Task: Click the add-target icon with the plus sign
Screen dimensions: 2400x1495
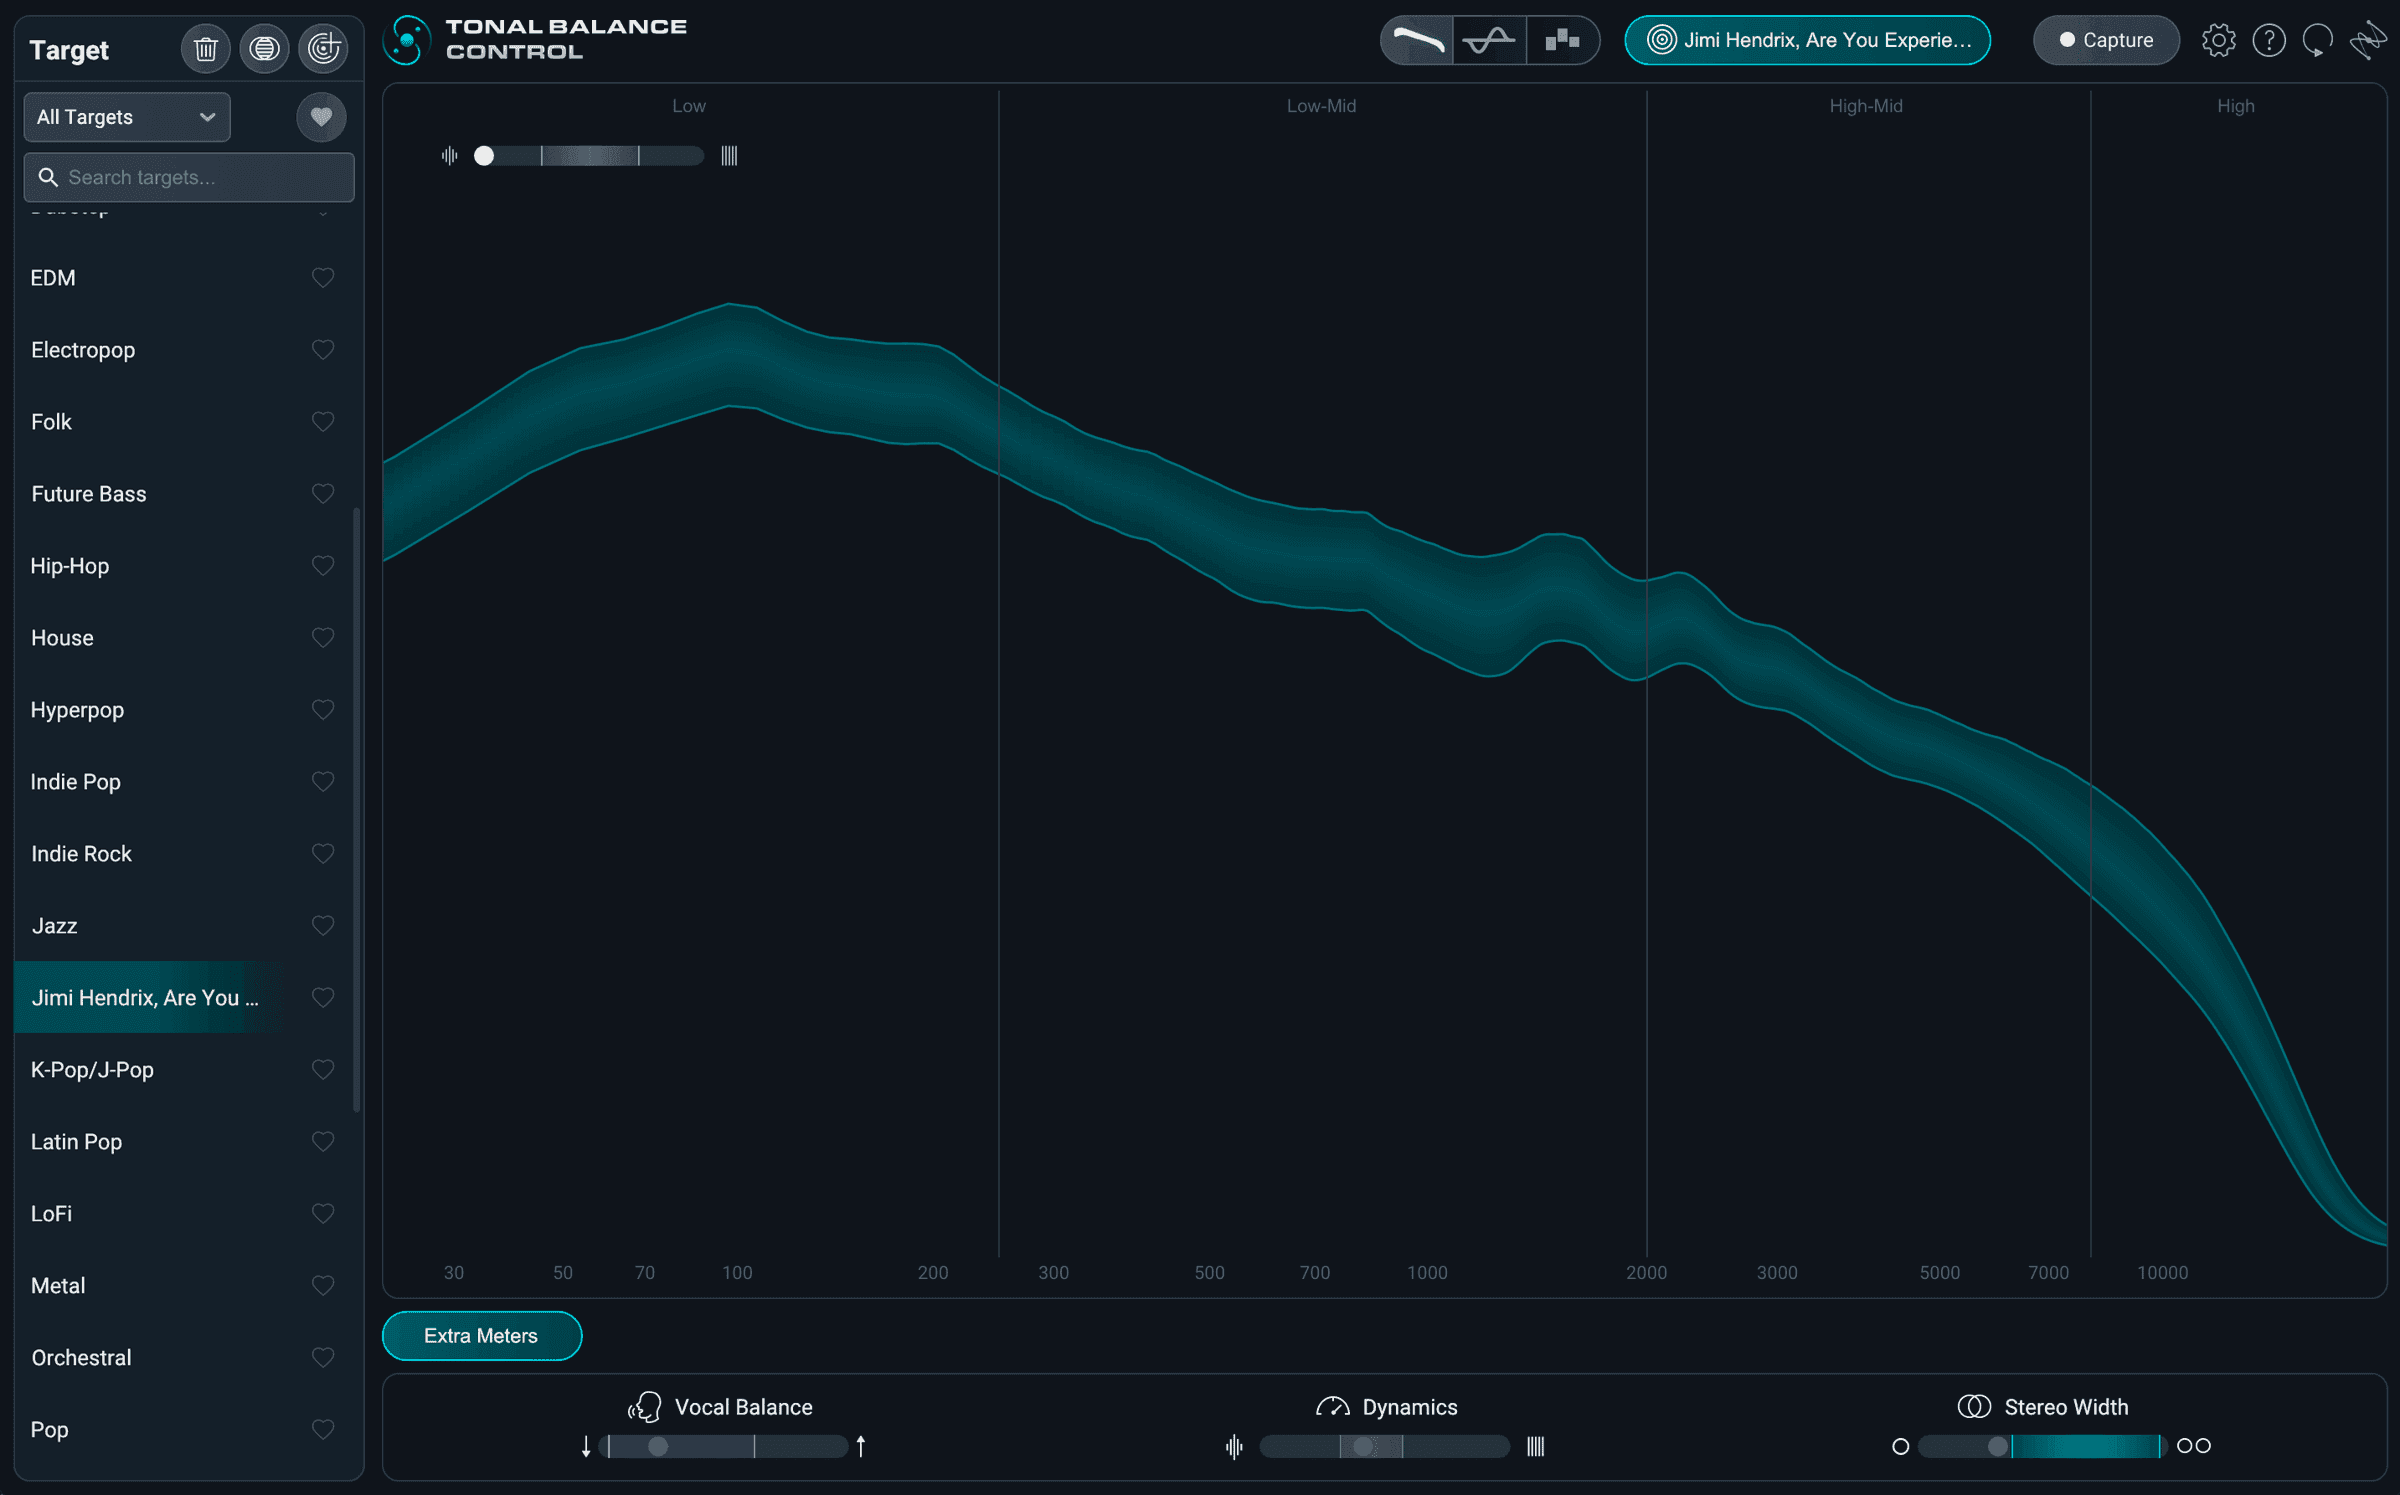Action: click(323, 48)
